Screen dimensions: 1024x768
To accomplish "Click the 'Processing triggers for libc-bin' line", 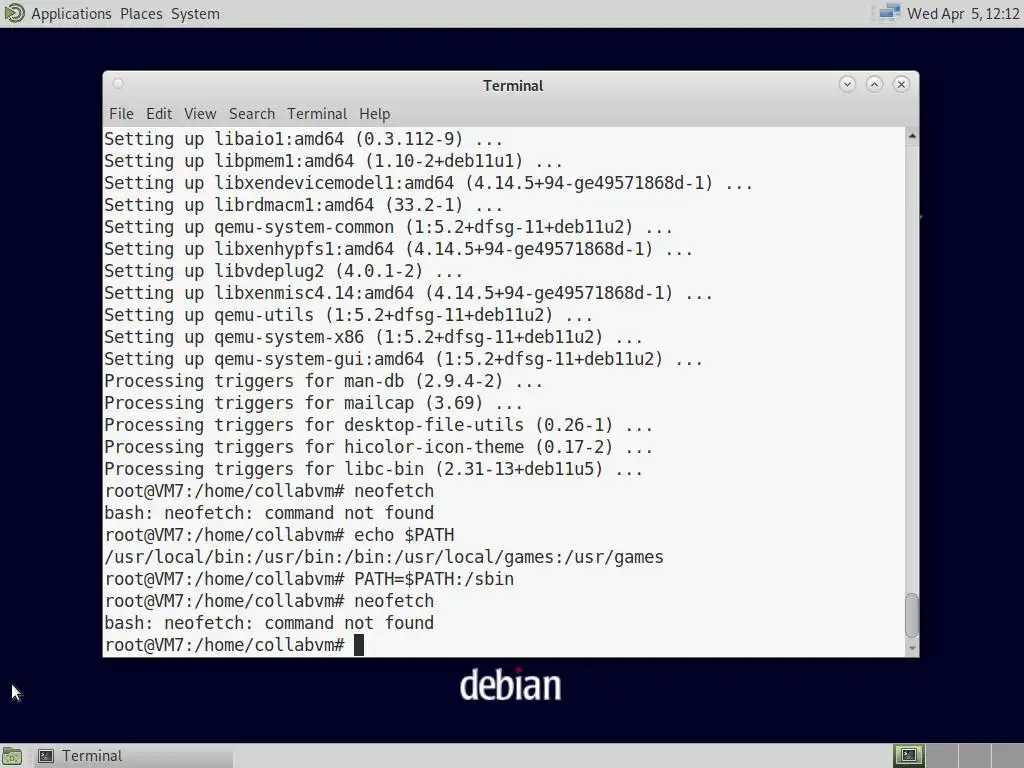I will point(374,469).
